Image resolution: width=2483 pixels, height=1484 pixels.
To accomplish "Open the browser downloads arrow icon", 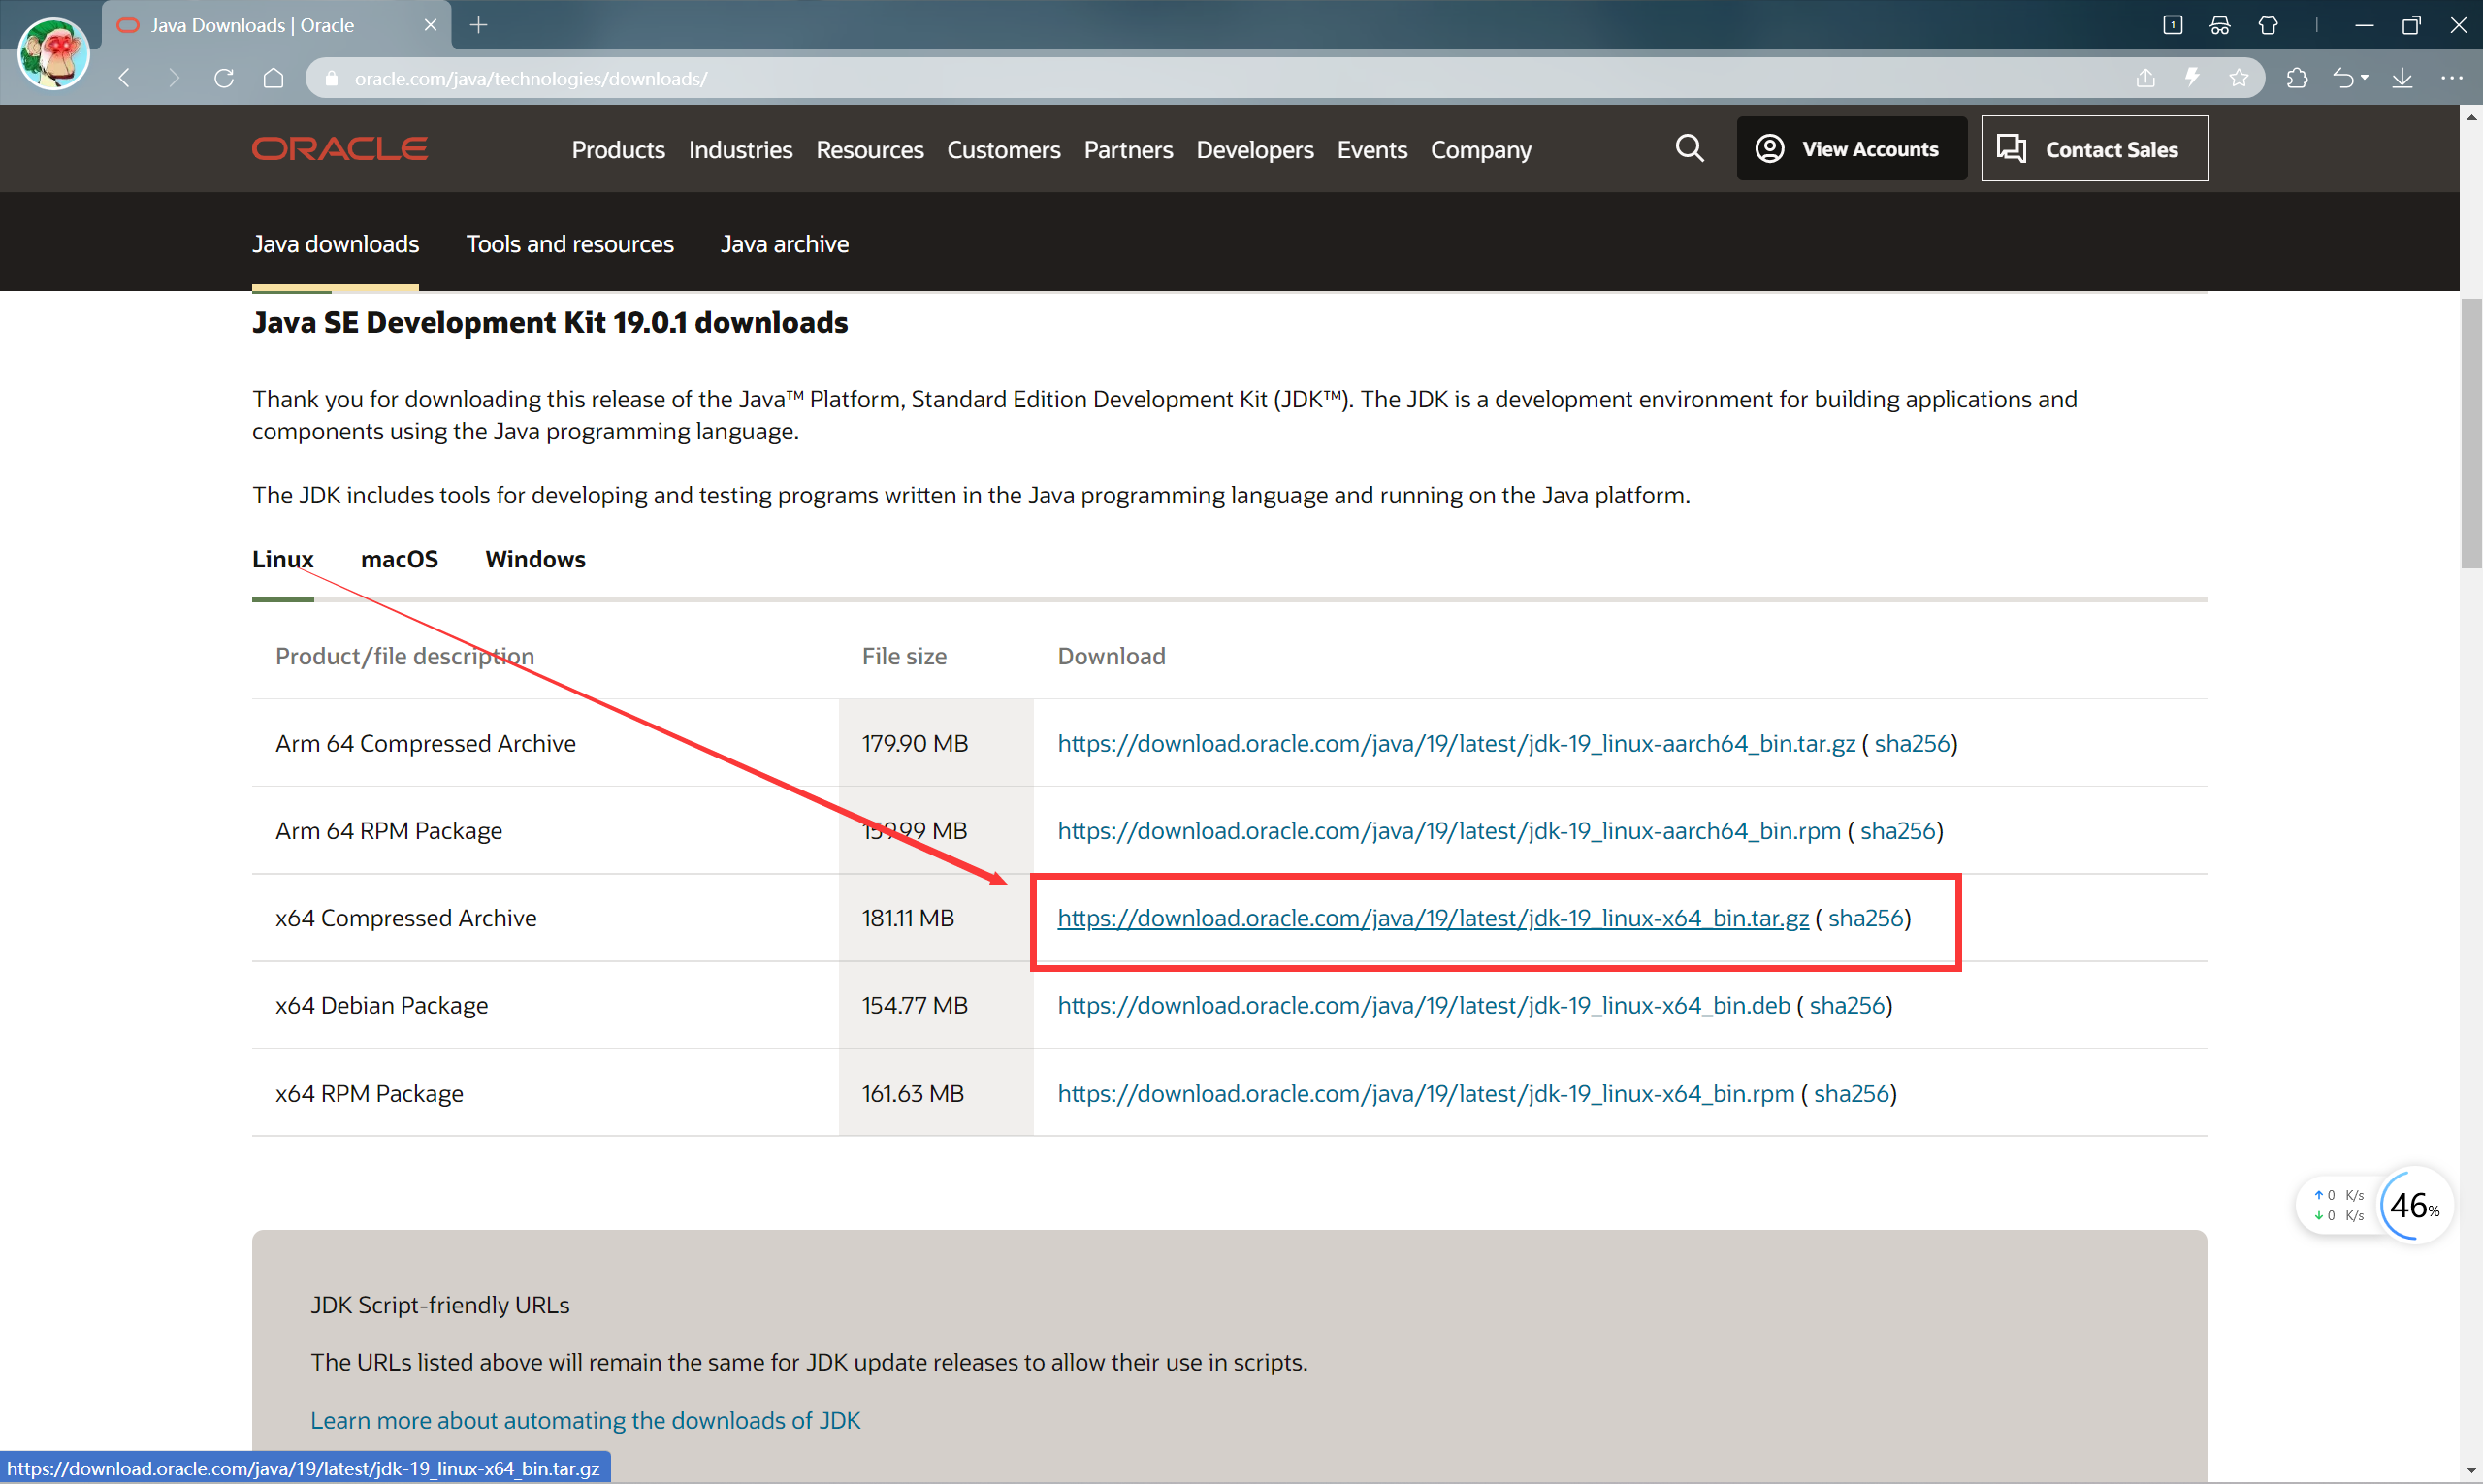I will point(2402,78).
